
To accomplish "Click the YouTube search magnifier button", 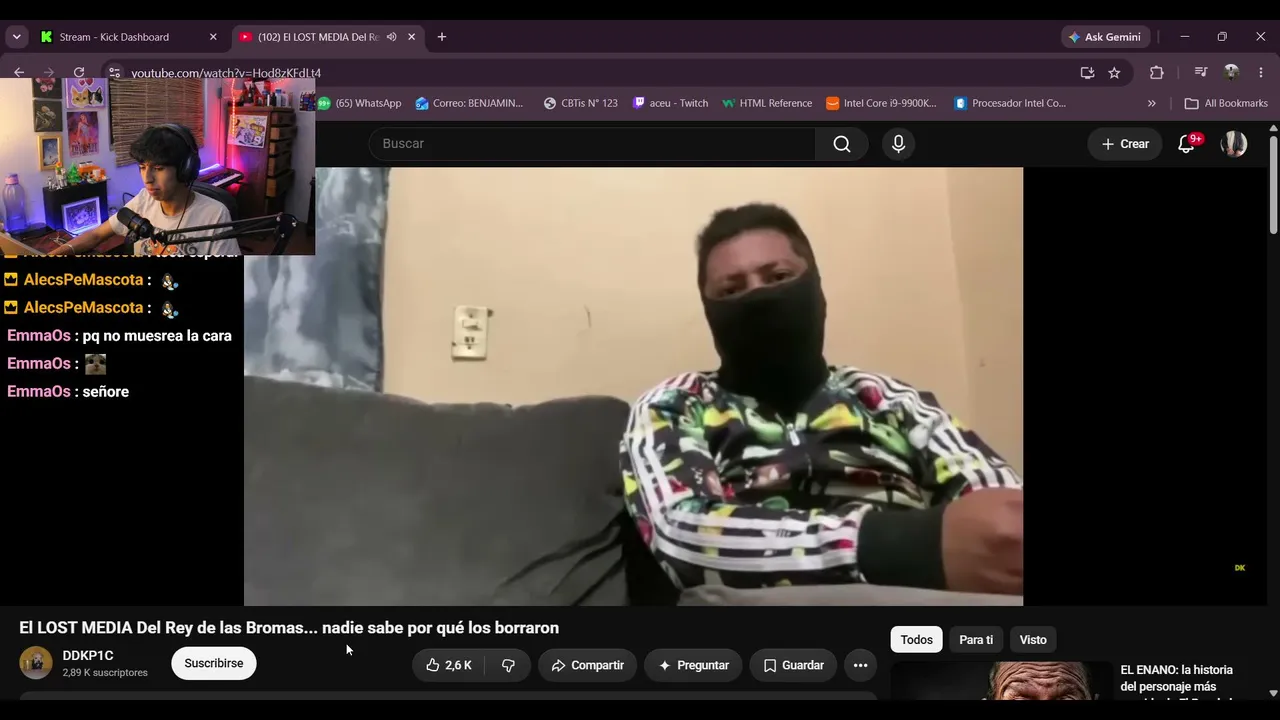I will [x=842, y=144].
